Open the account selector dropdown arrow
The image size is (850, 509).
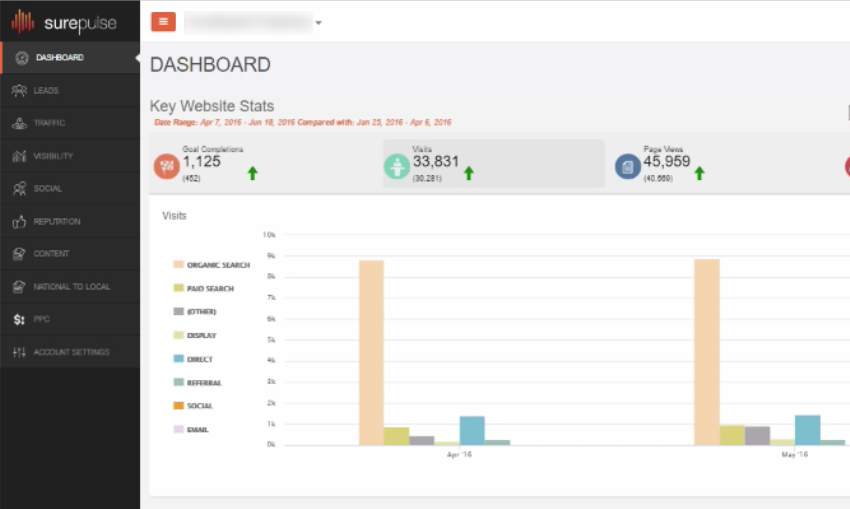click(x=318, y=23)
